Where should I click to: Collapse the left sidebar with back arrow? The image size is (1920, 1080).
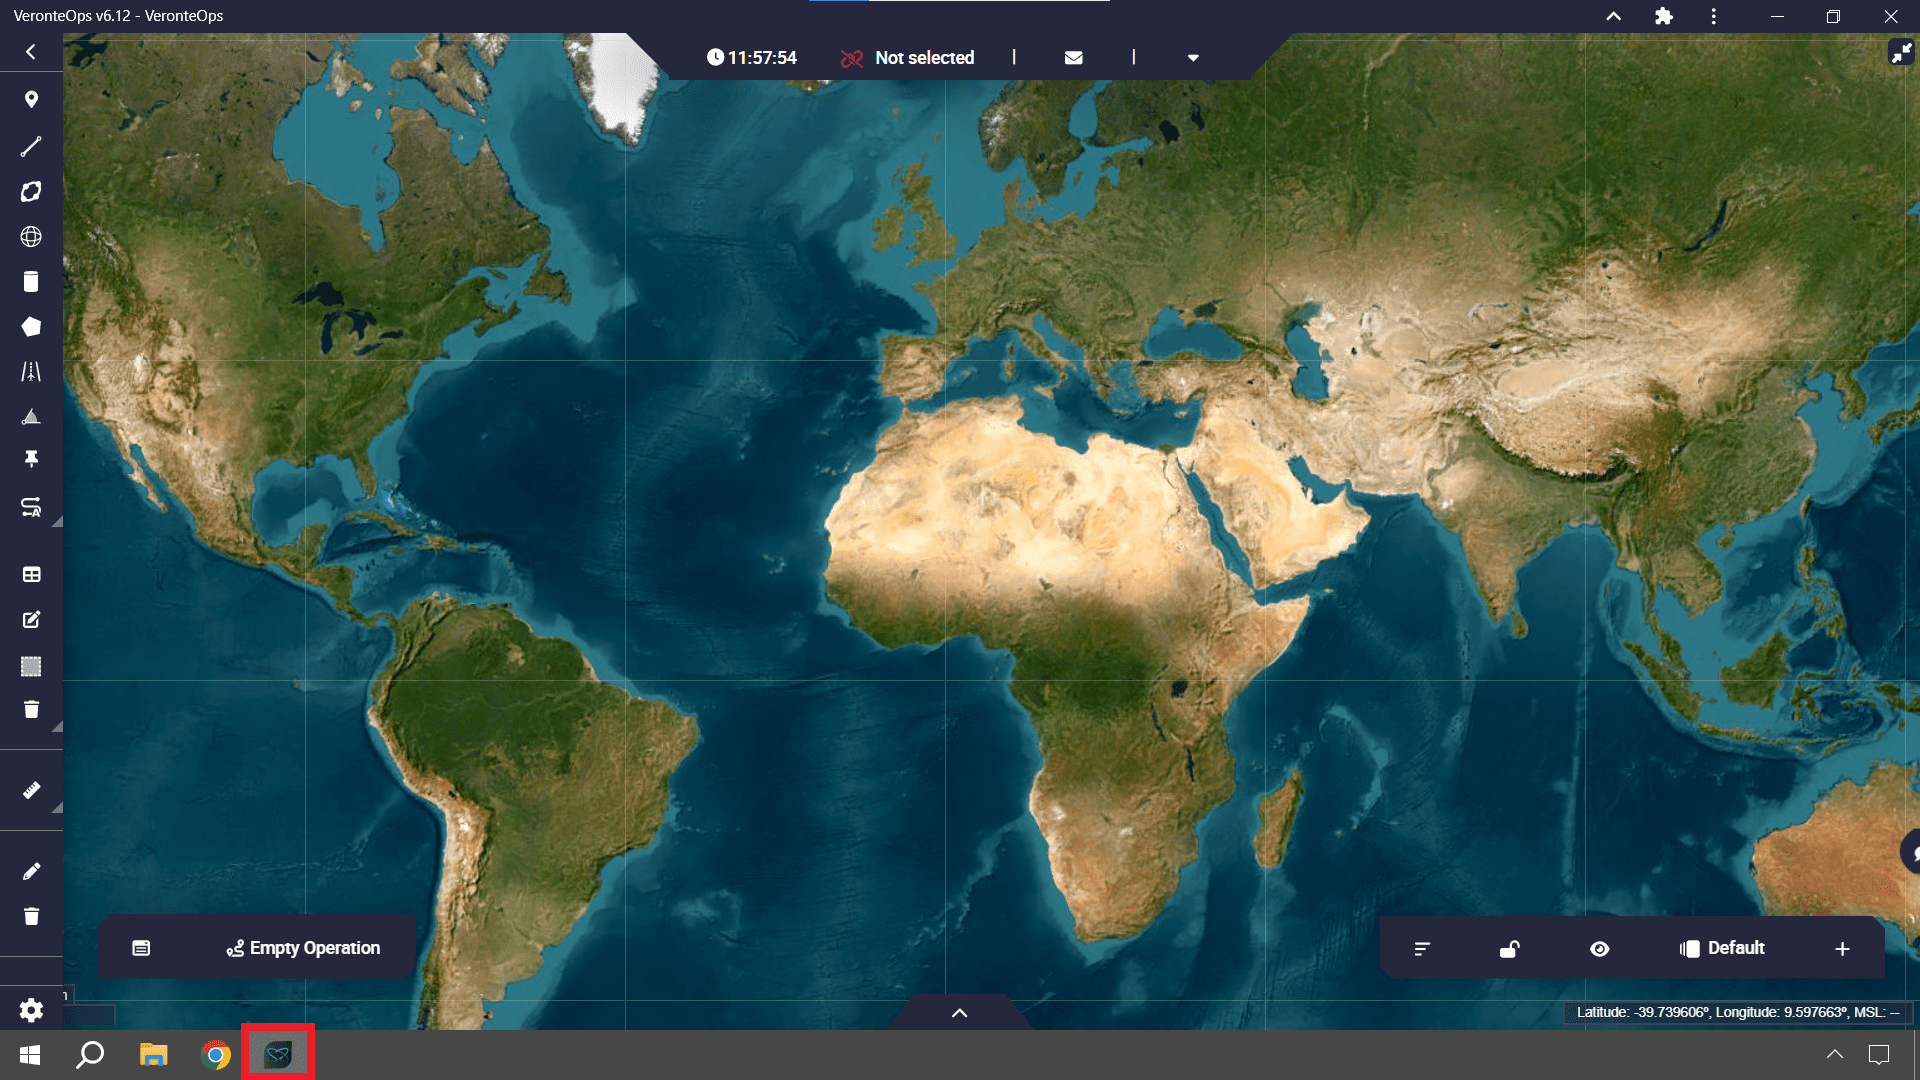[31, 52]
